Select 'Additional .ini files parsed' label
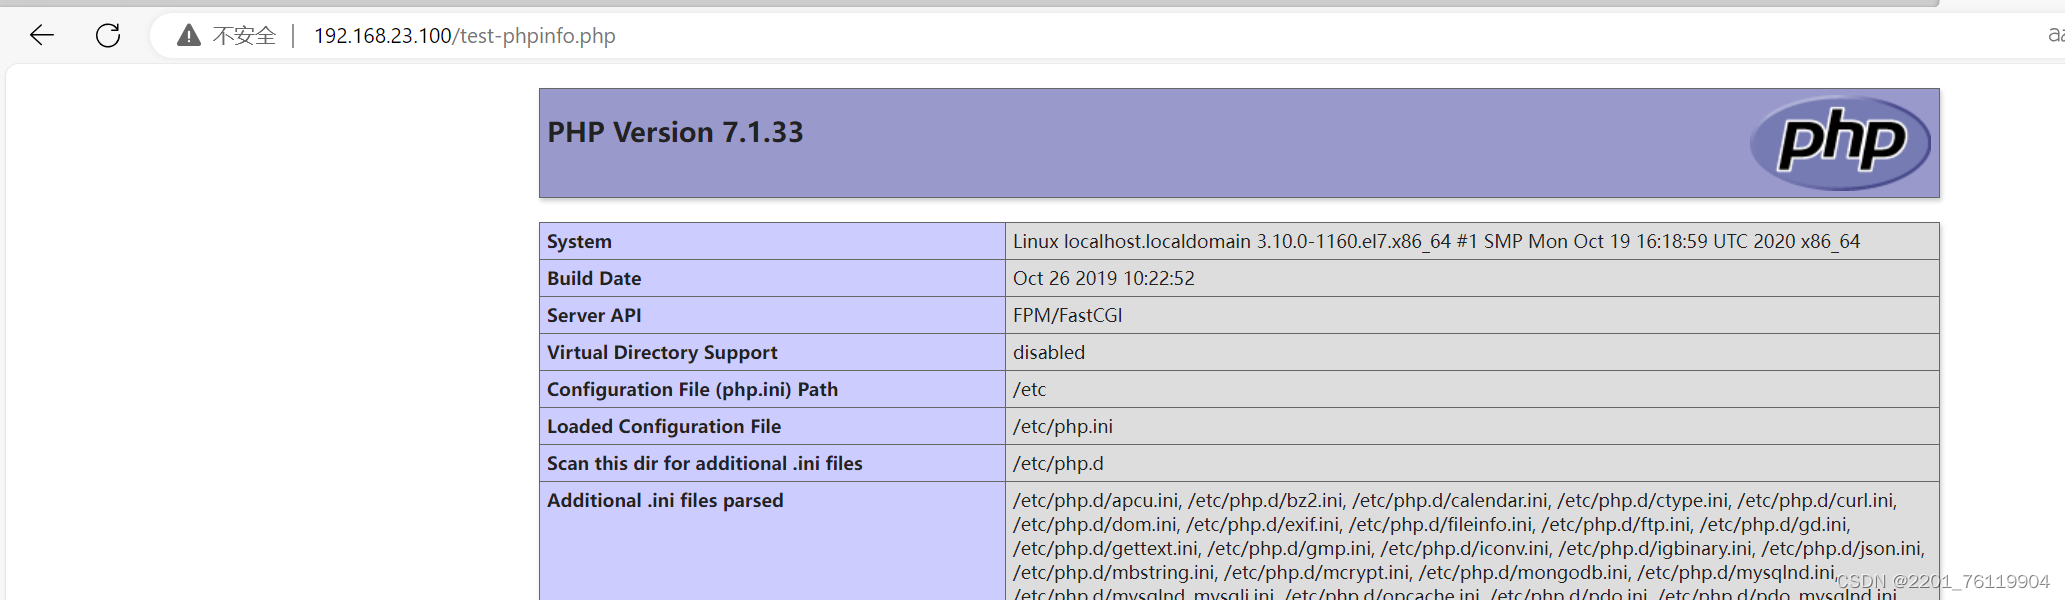The width and height of the screenshot is (2065, 600). tap(665, 500)
